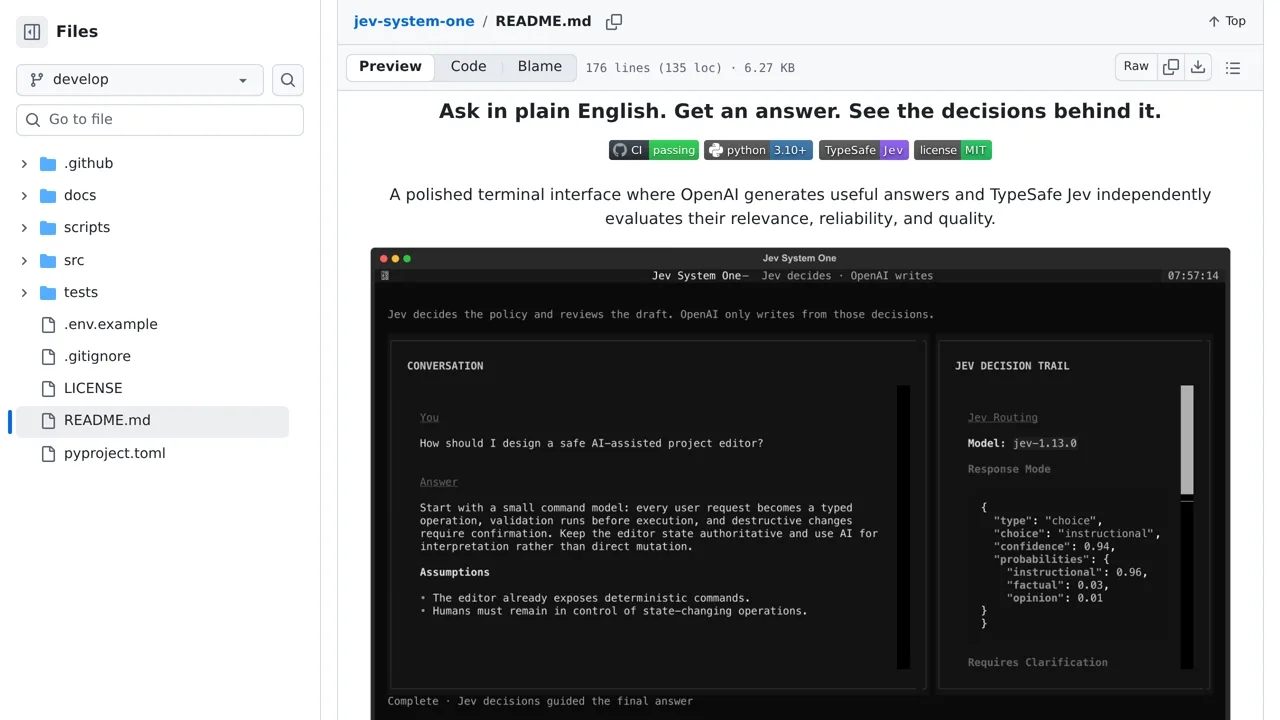This screenshot has width=1280, height=720.
Task: Open the develop branch dropdown
Action: click(x=140, y=80)
